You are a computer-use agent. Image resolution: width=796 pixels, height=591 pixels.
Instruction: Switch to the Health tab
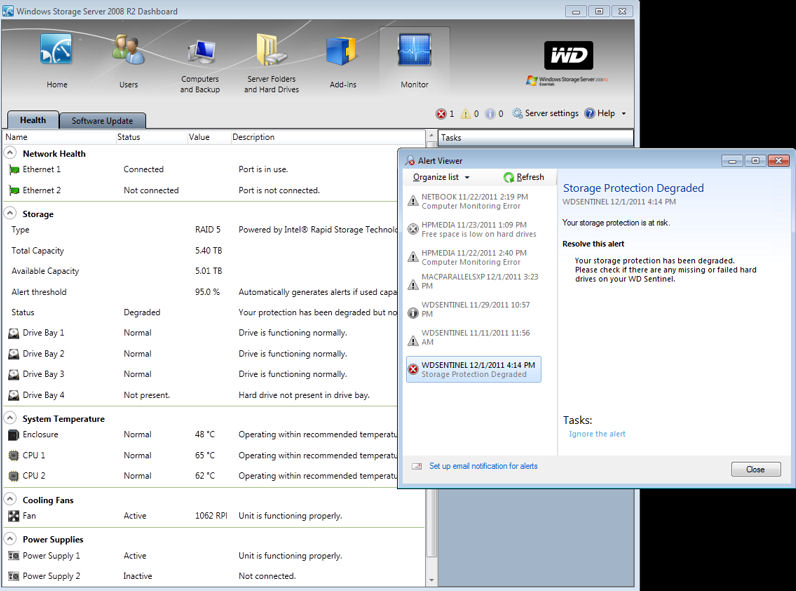click(x=33, y=120)
